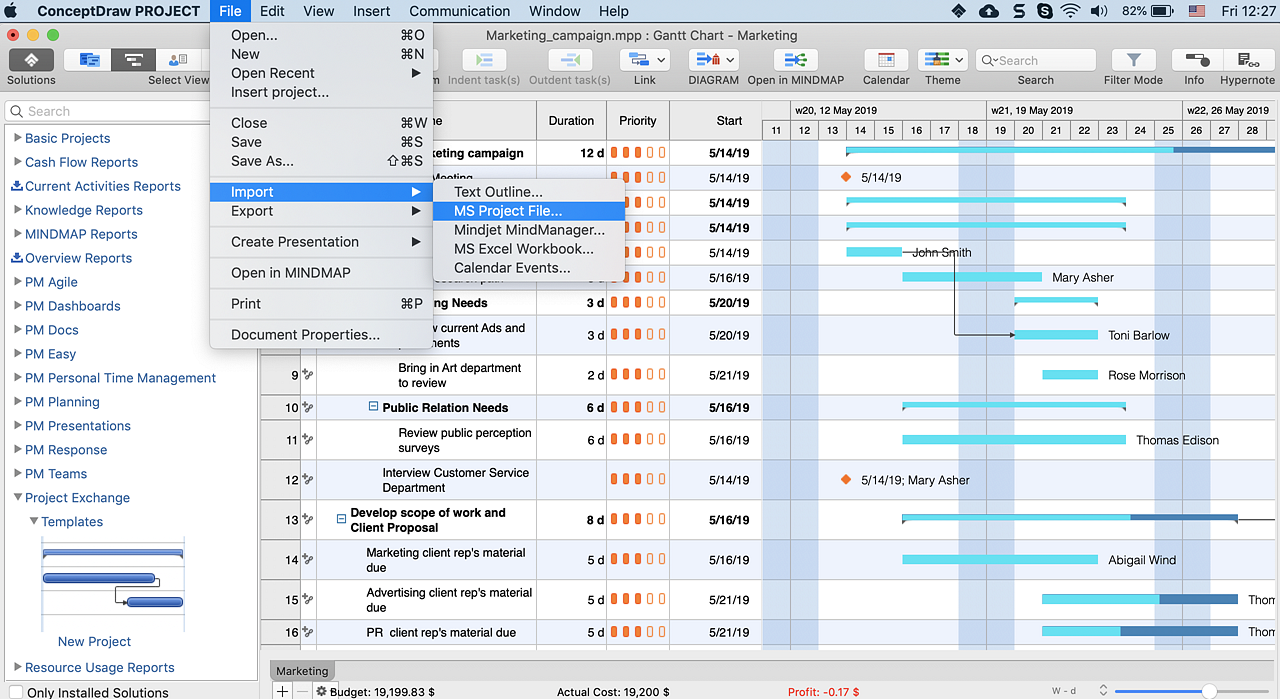Collapse Public Relation Needs task group
Viewport: 1280px width, 699px height.
[x=373, y=407]
